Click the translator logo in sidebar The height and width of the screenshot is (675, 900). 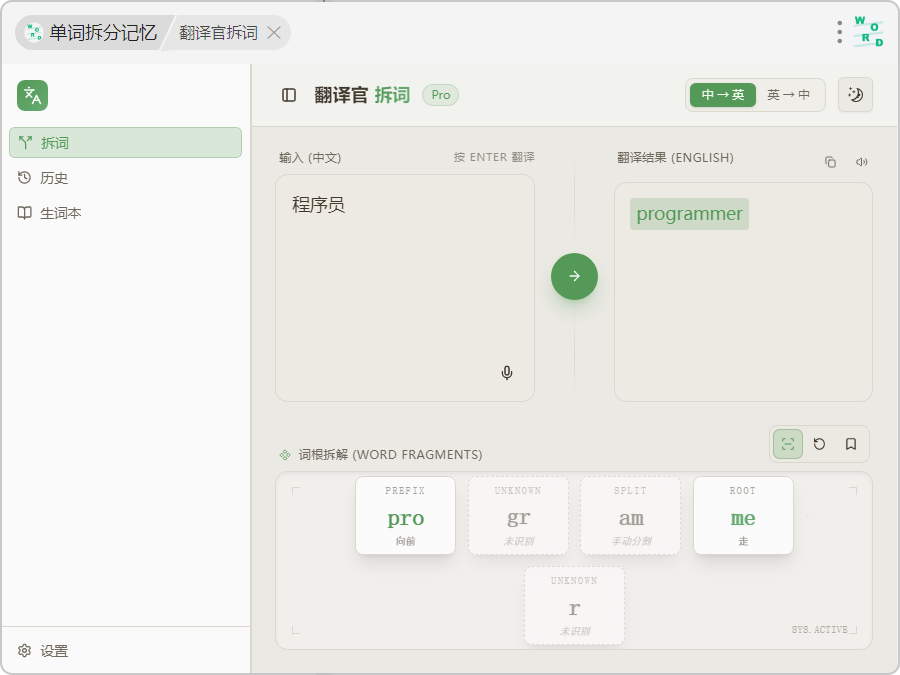[x=33, y=96]
